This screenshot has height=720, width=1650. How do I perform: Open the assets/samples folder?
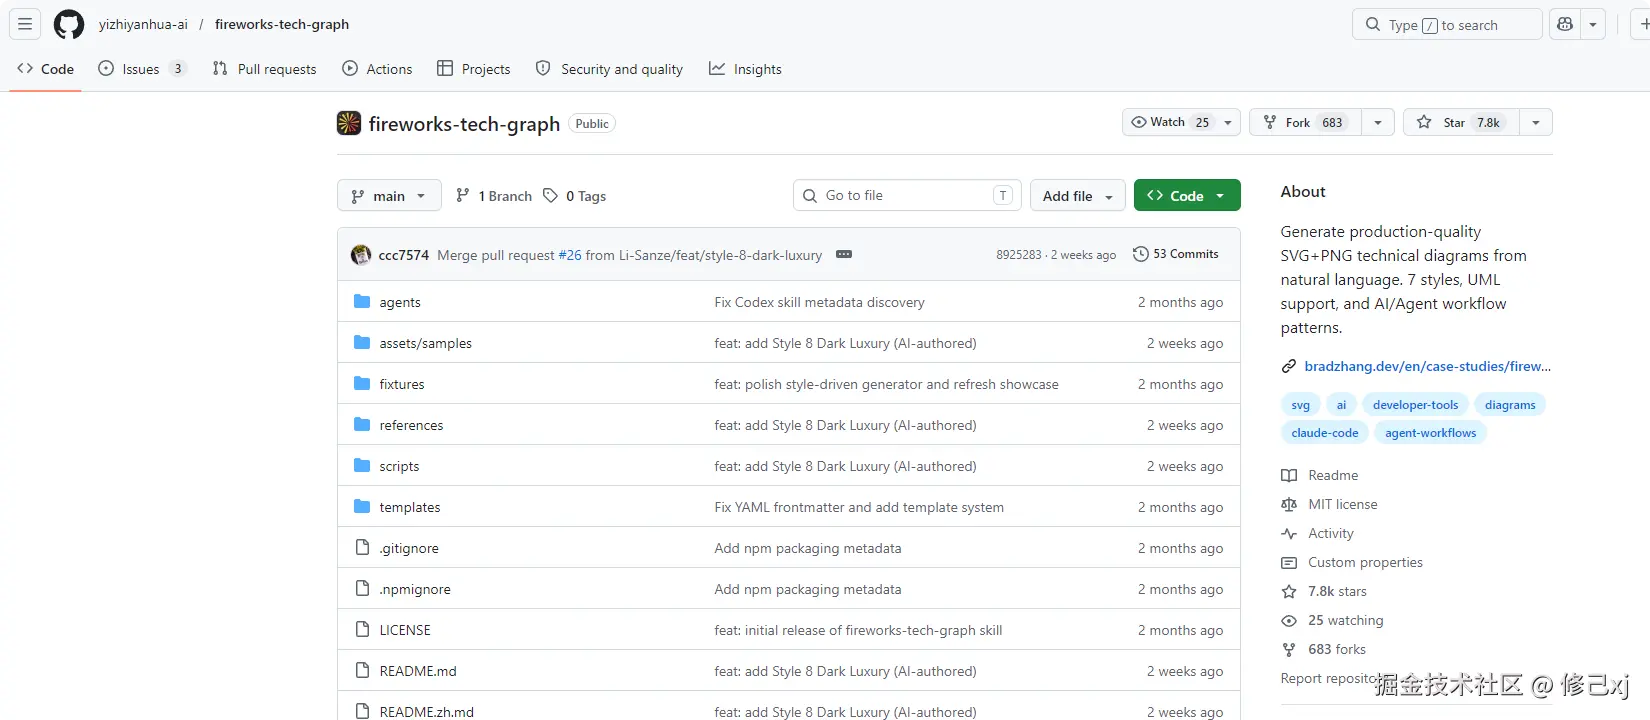425,343
